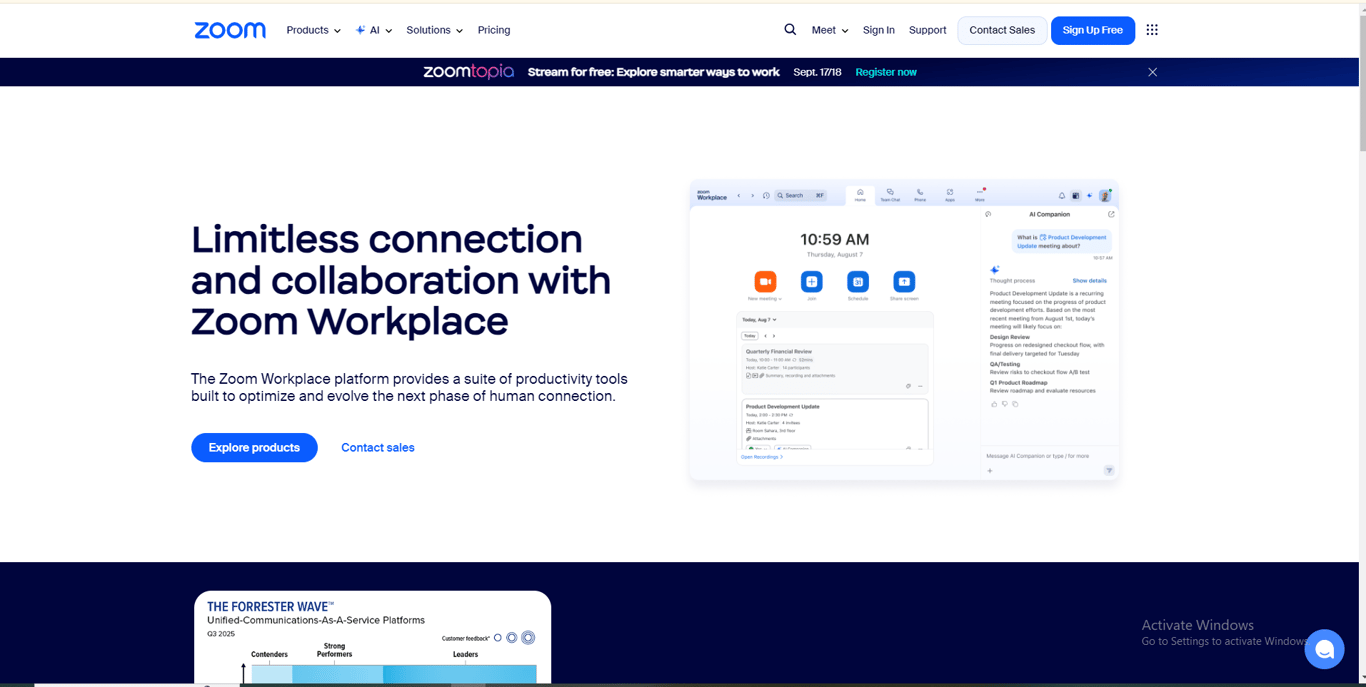Screen dimensions: 1366x687
Task: Expand the Solutions dropdown menu
Action: click(x=434, y=30)
